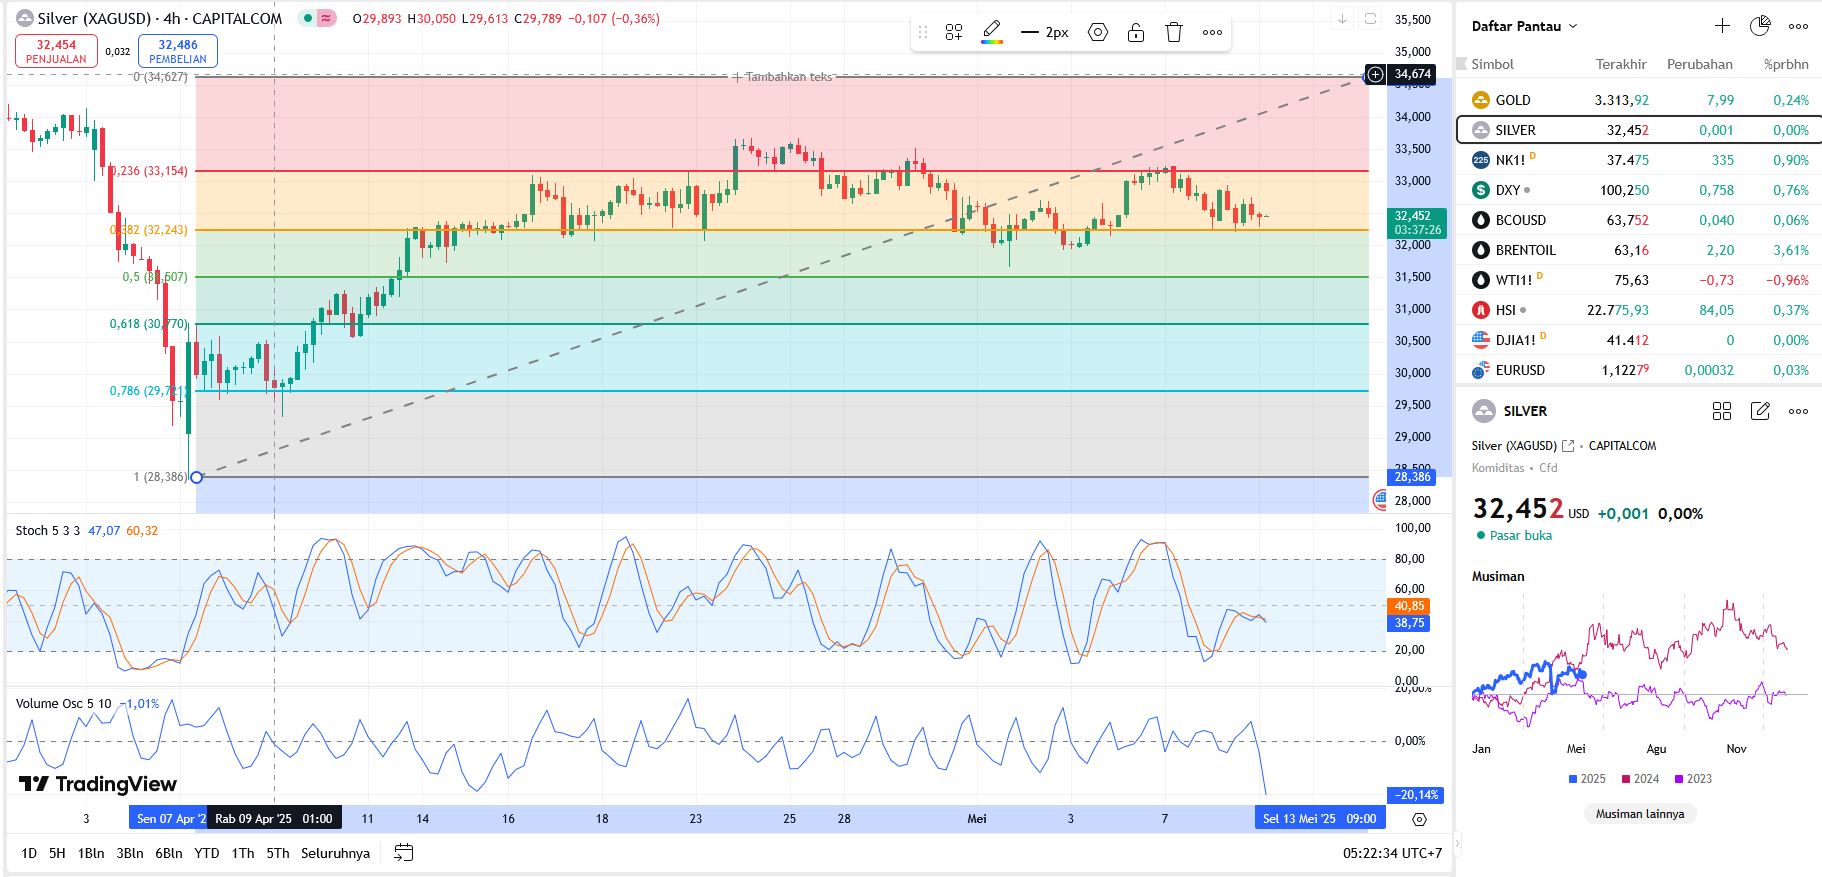
Task: Add a symbol to the watchlist
Action: click(1722, 26)
